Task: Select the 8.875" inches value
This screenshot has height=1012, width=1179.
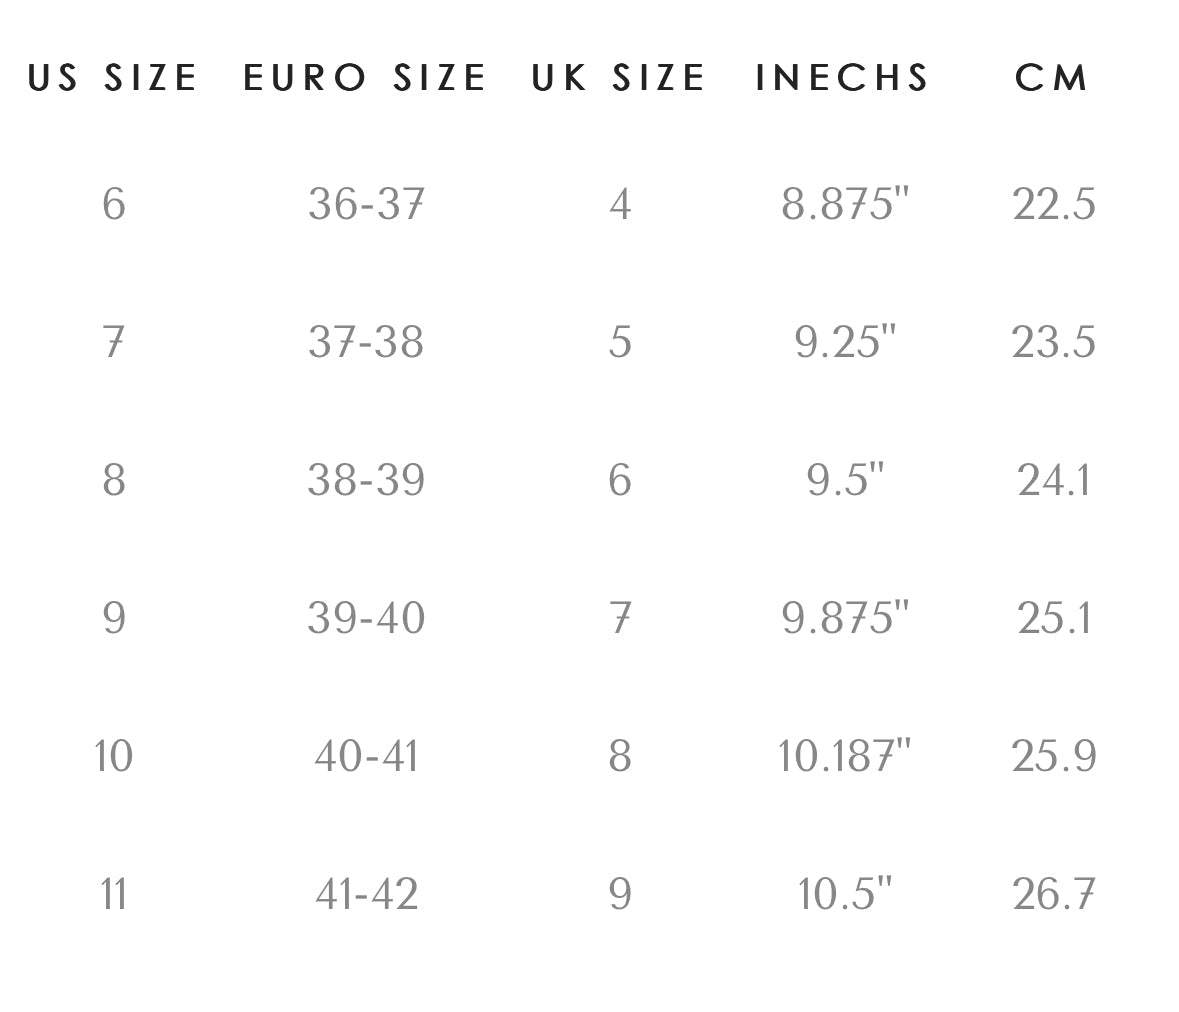Action: pos(845,205)
